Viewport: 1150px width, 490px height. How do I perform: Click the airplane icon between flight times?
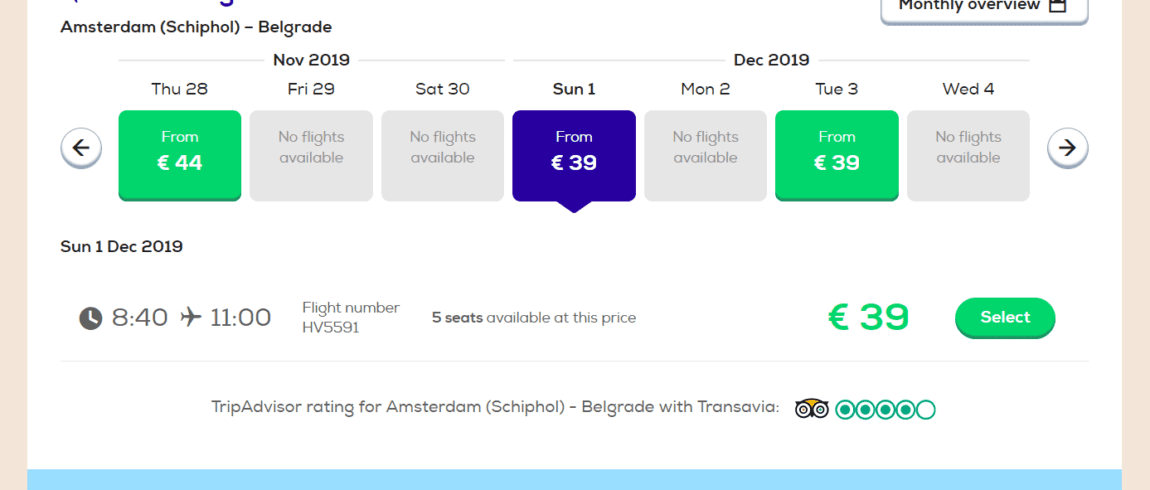[190, 318]
